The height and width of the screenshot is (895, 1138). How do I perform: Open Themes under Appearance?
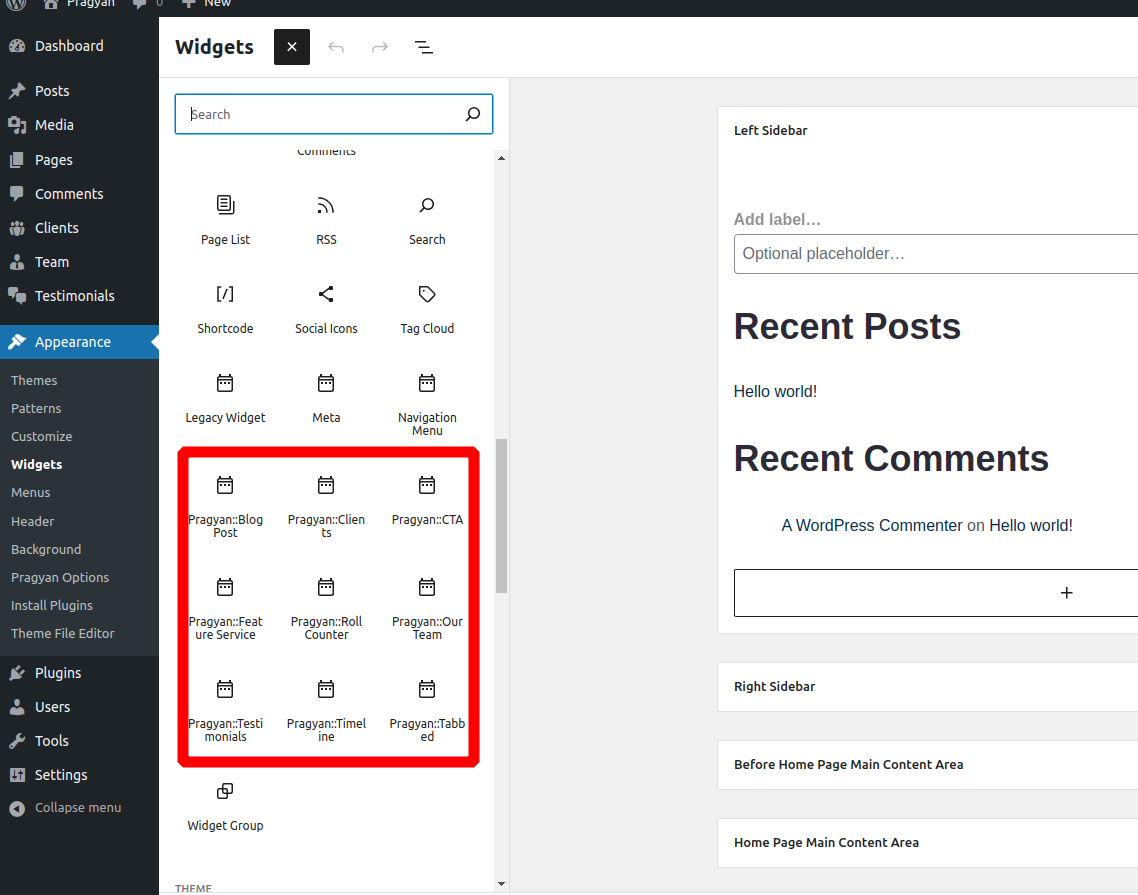pos(34,380)
